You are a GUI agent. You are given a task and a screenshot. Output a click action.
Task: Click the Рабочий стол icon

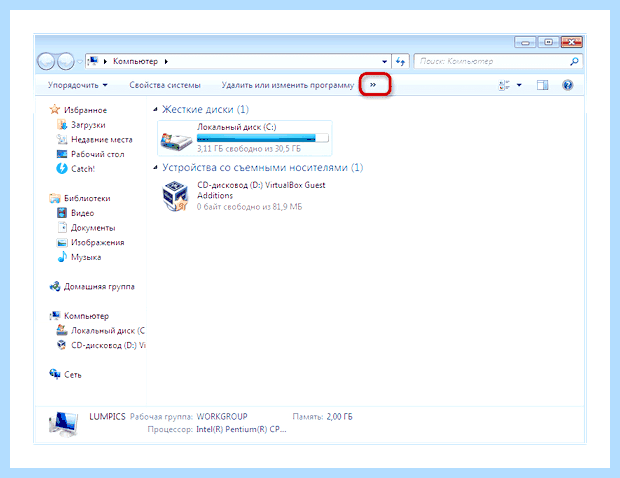[62, 154]
